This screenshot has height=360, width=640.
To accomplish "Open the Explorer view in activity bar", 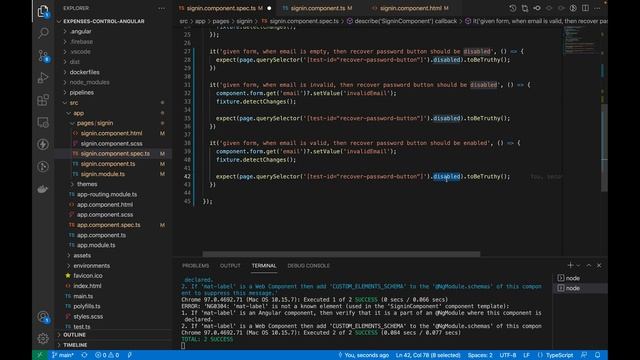I will click(x=43, y=11).
